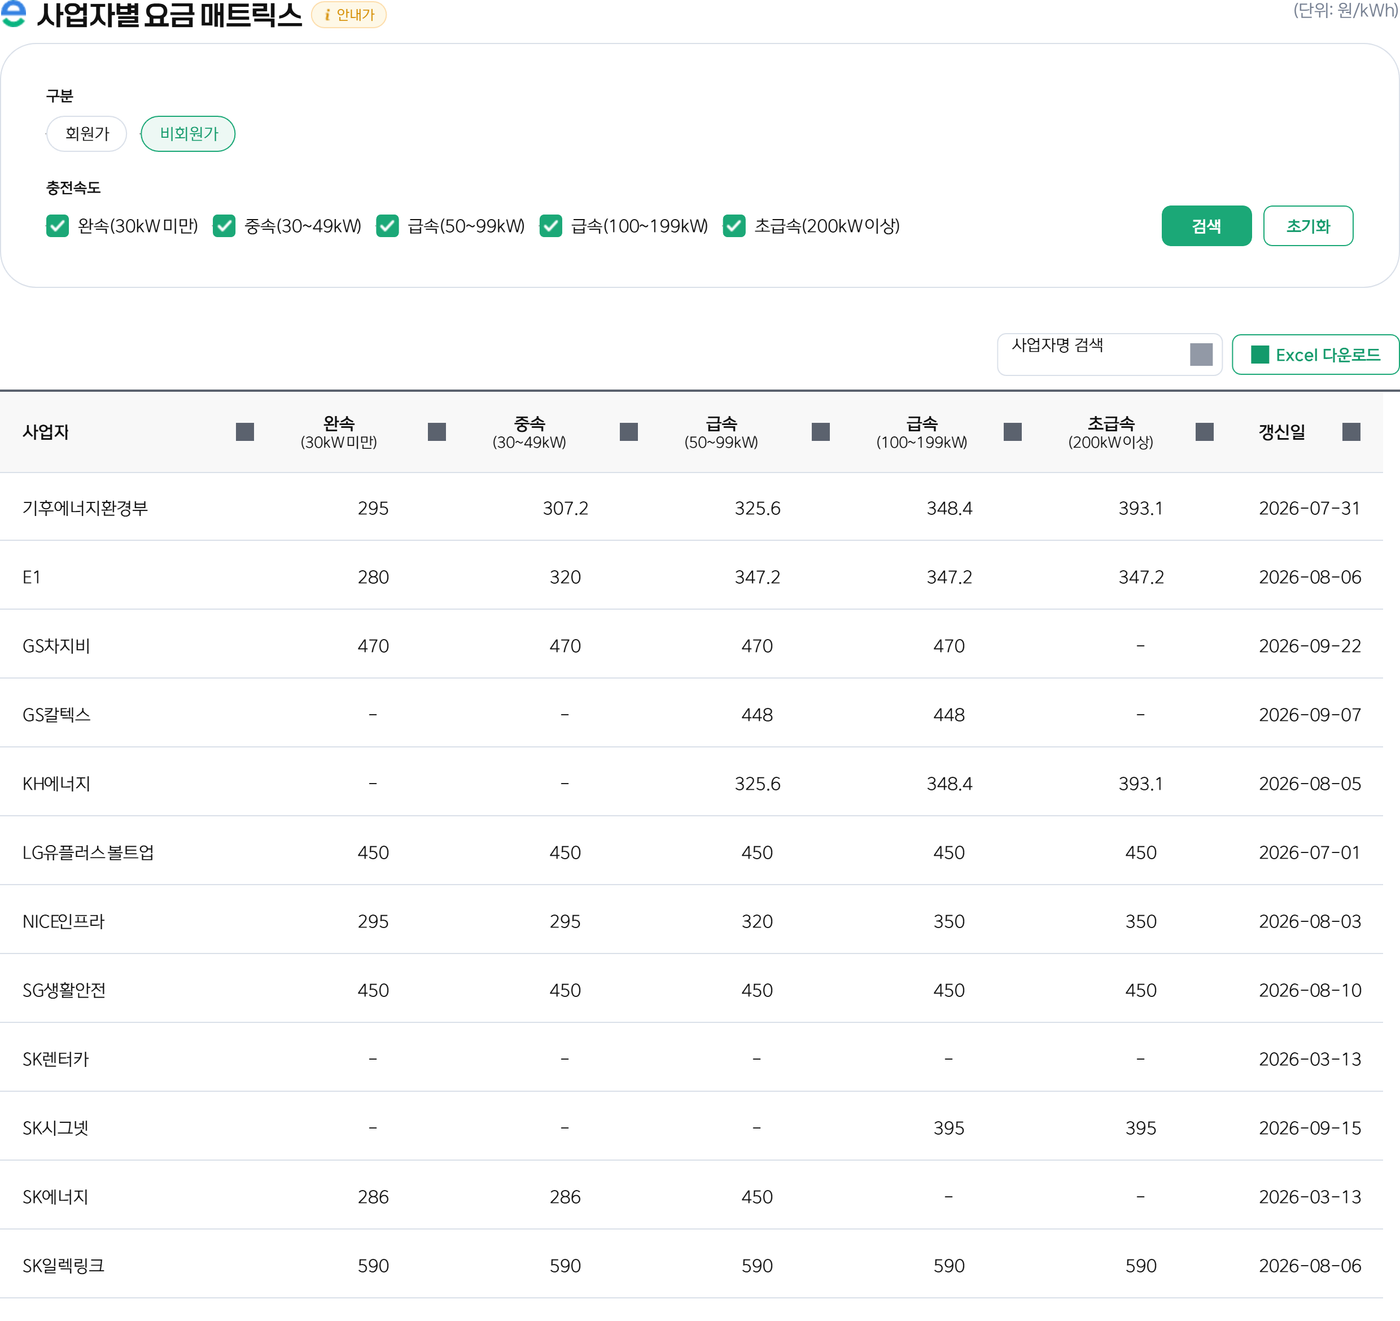
Task: Uncheck 중속(30~49kW) charging speed
Action: (224, 226)
